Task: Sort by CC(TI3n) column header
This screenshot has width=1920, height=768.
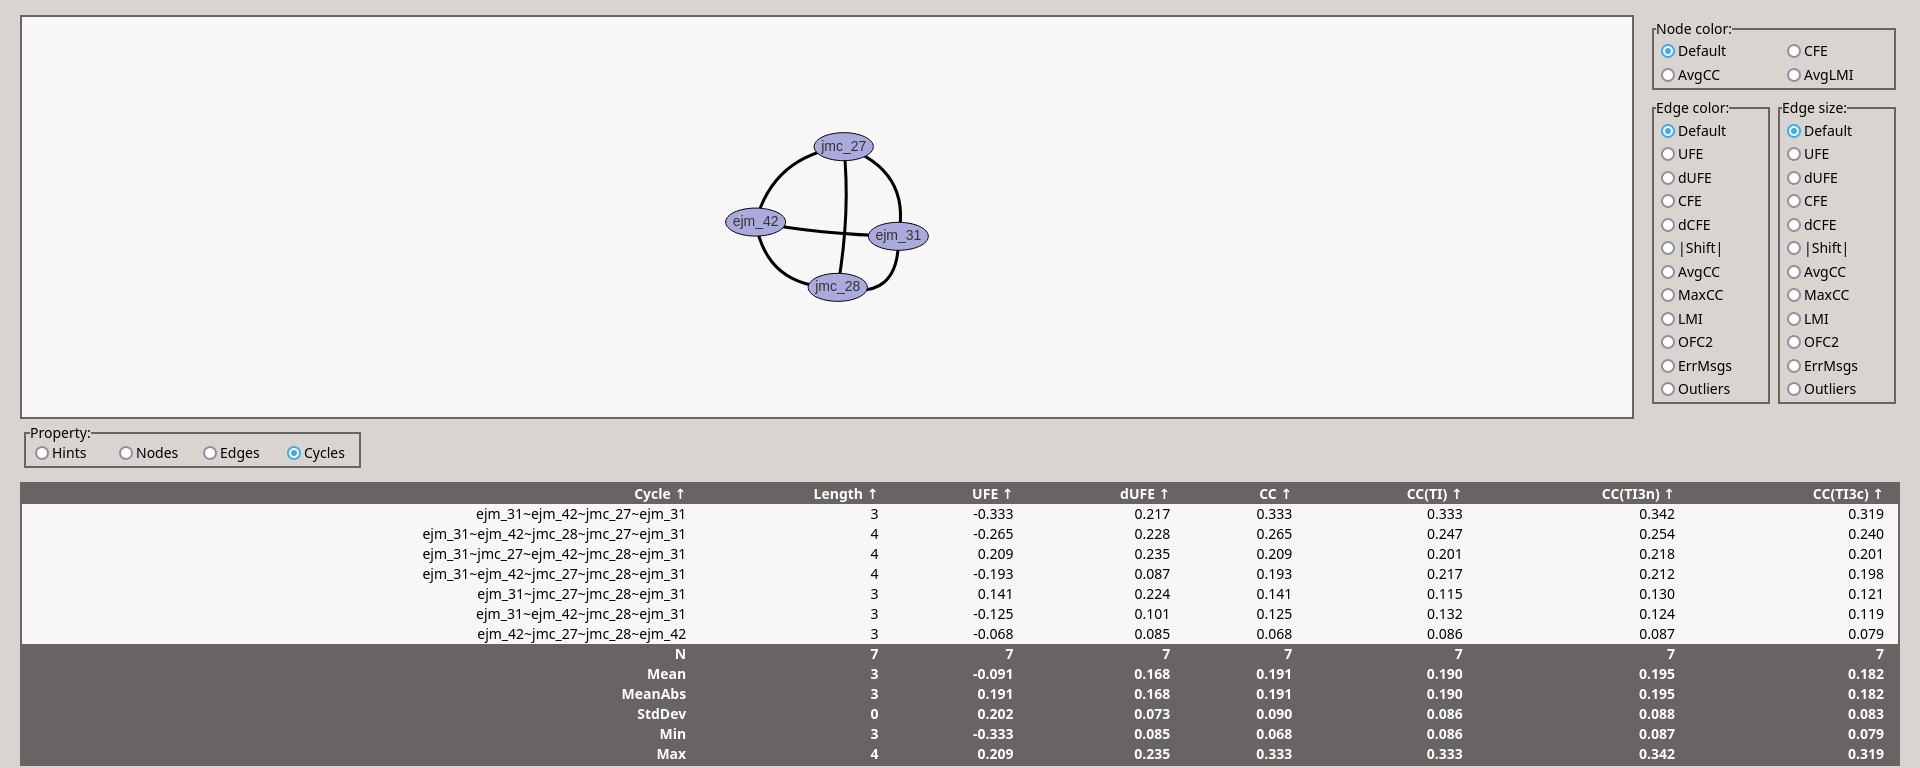Action: tap(1637, 494)
